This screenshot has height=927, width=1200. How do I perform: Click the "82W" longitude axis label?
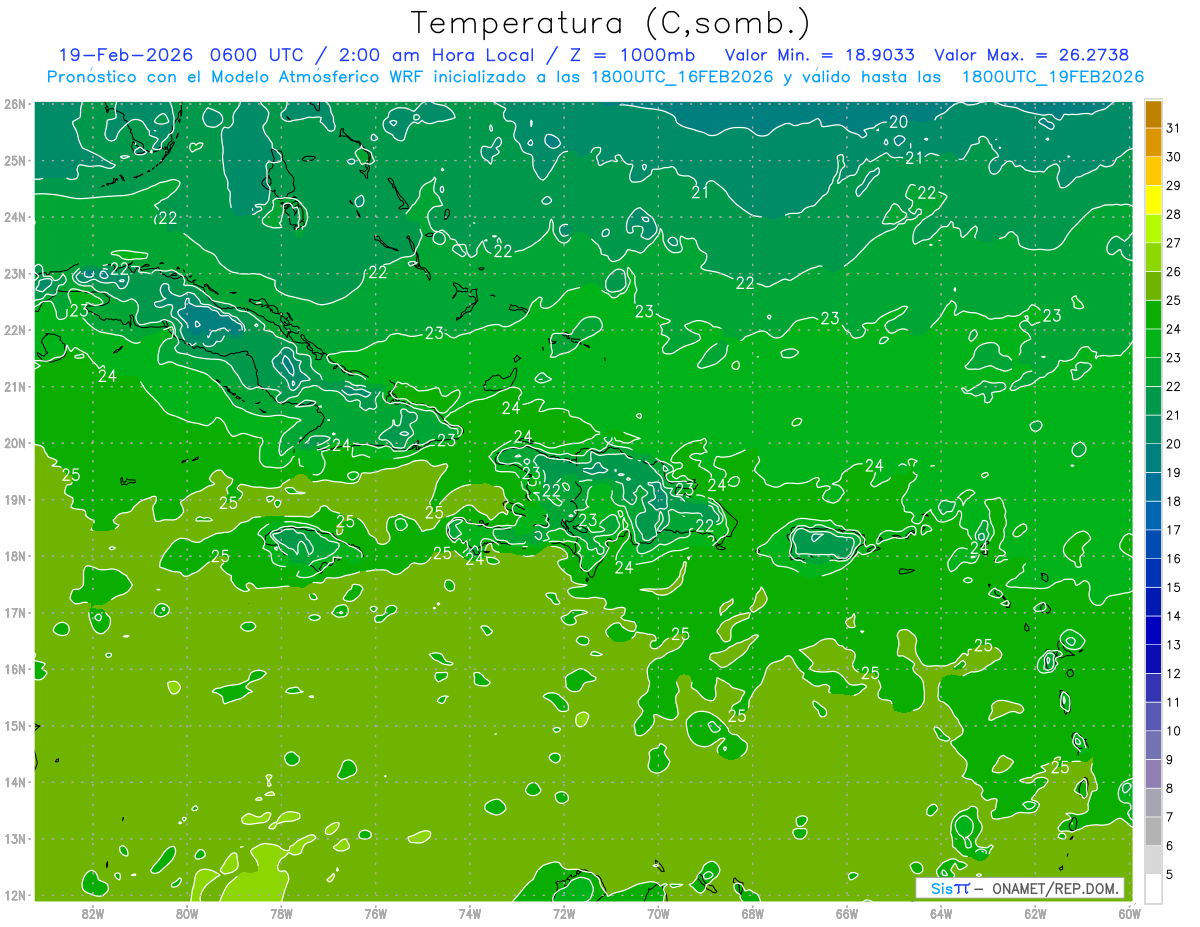pyautogui.click(x=93, y=913)
